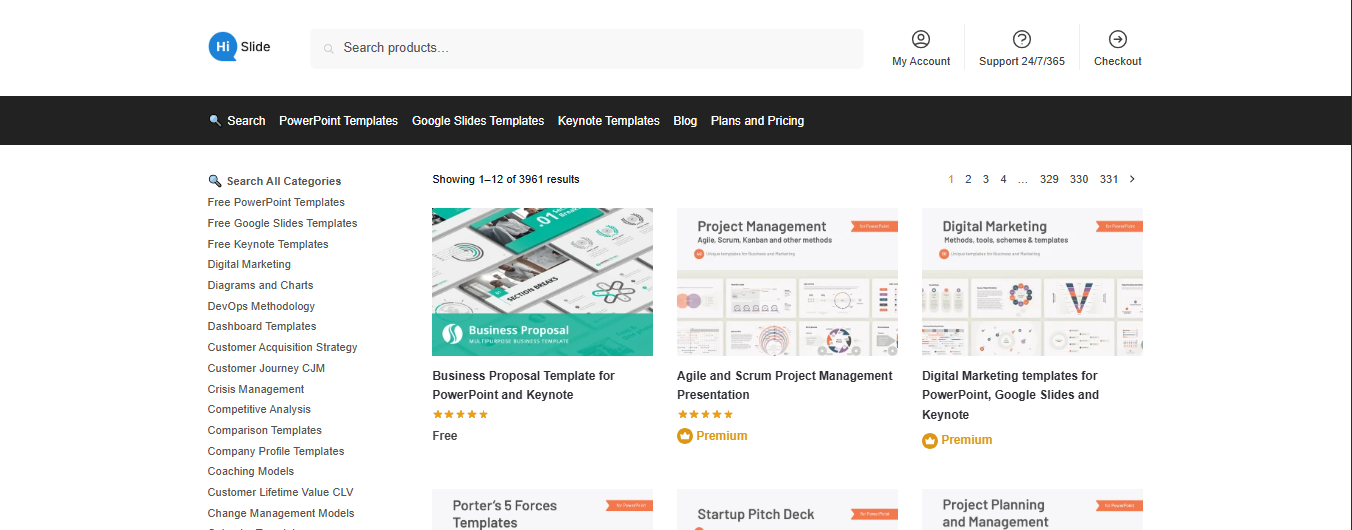Click Premium label under Agile and Scrum
This screenshot has width=1352, height=530.
(722, 436)
